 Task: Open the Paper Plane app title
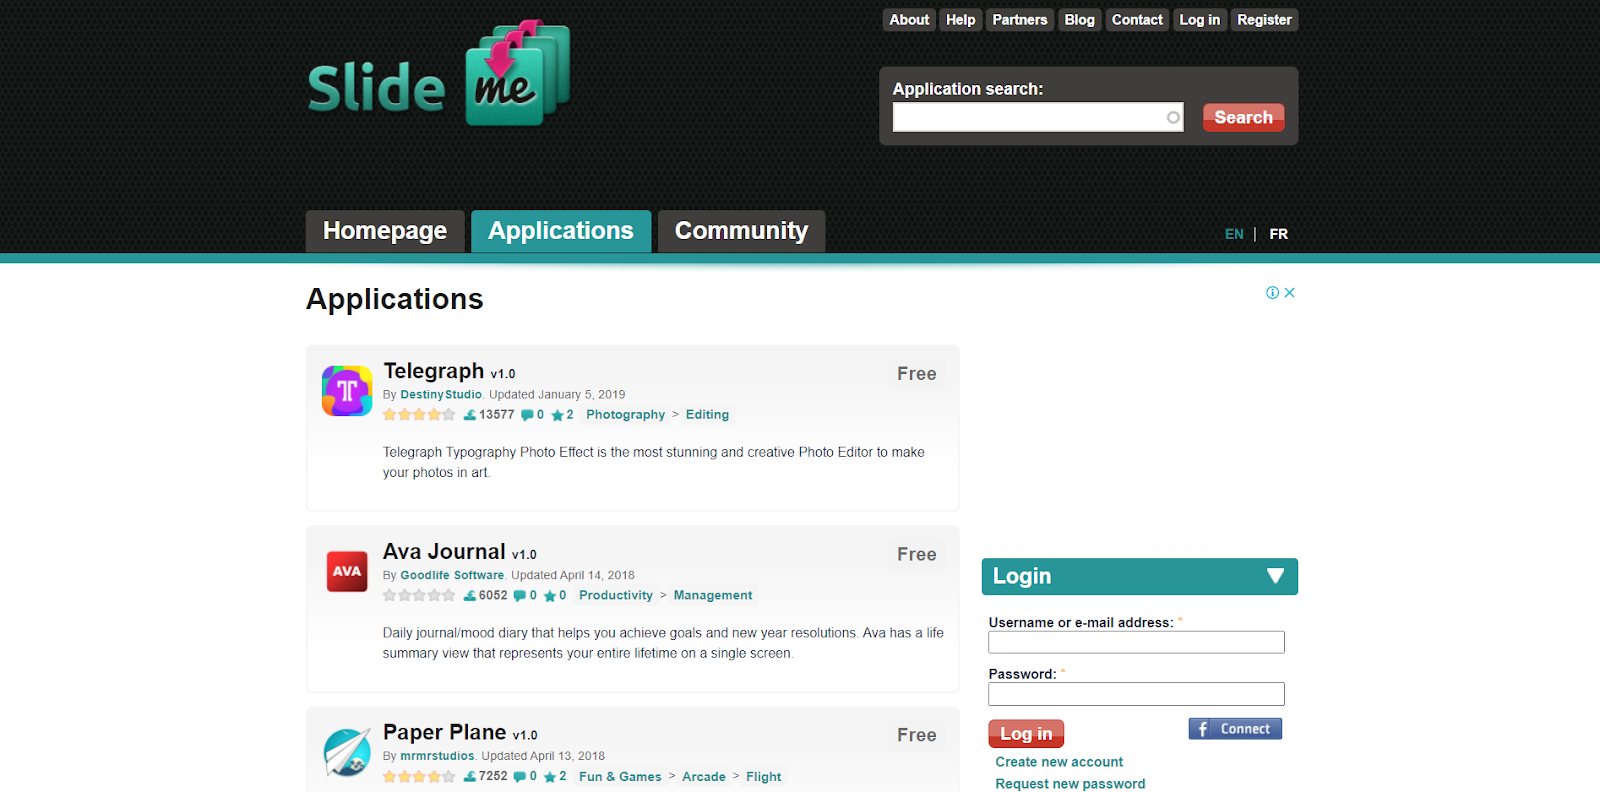(x=444, y=733)
